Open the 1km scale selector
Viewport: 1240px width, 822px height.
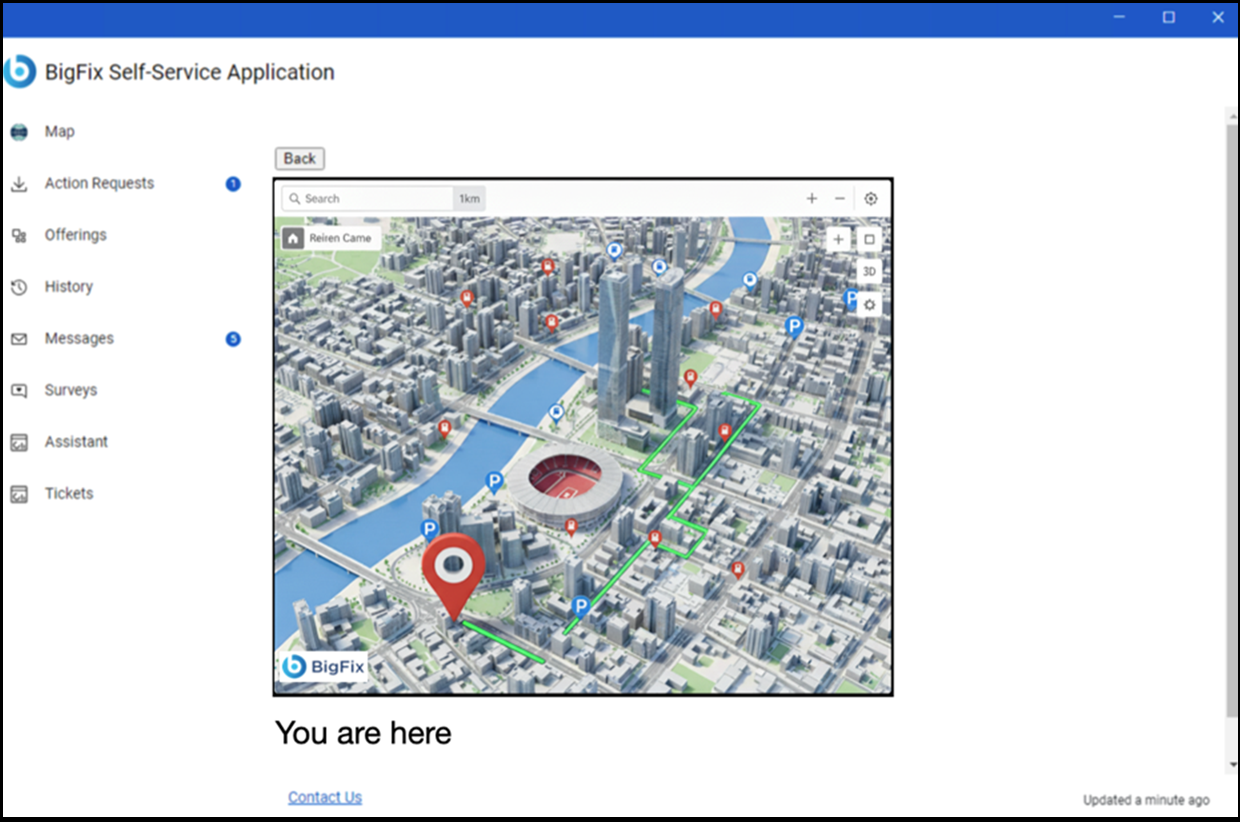(469, 198)
